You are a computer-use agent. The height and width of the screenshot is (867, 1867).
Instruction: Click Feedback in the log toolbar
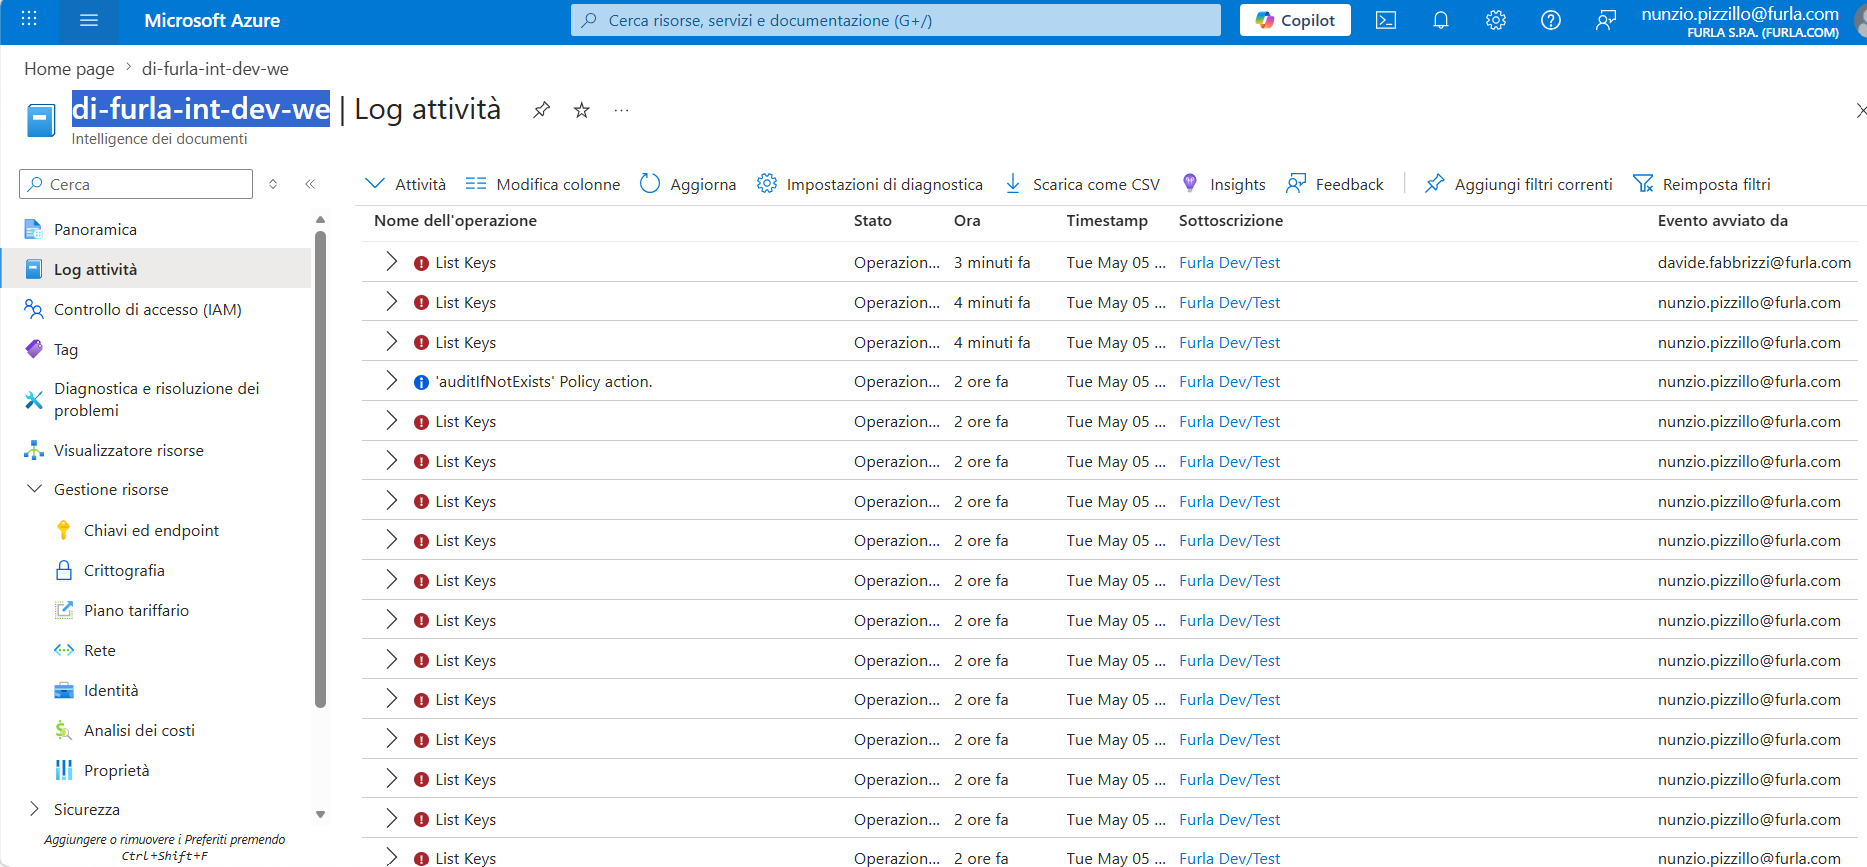(1335, 184)
